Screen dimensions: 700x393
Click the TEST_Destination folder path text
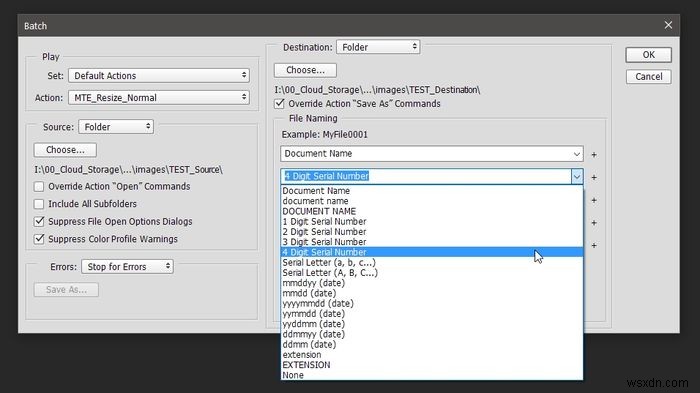(377, 90)
